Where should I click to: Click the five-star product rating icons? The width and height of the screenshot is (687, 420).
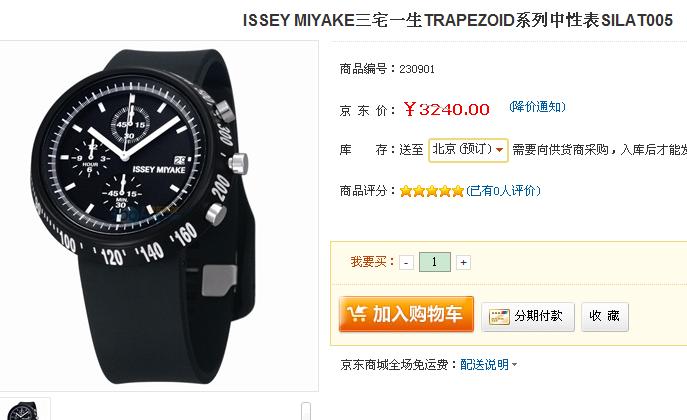[x=432, y=191]
